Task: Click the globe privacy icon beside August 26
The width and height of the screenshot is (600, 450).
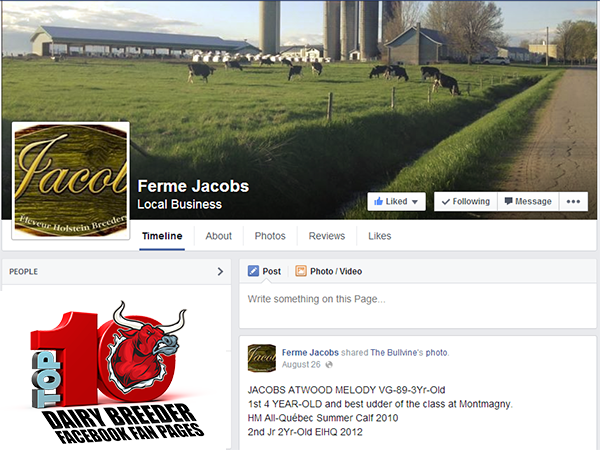Action: coord(329,365)
